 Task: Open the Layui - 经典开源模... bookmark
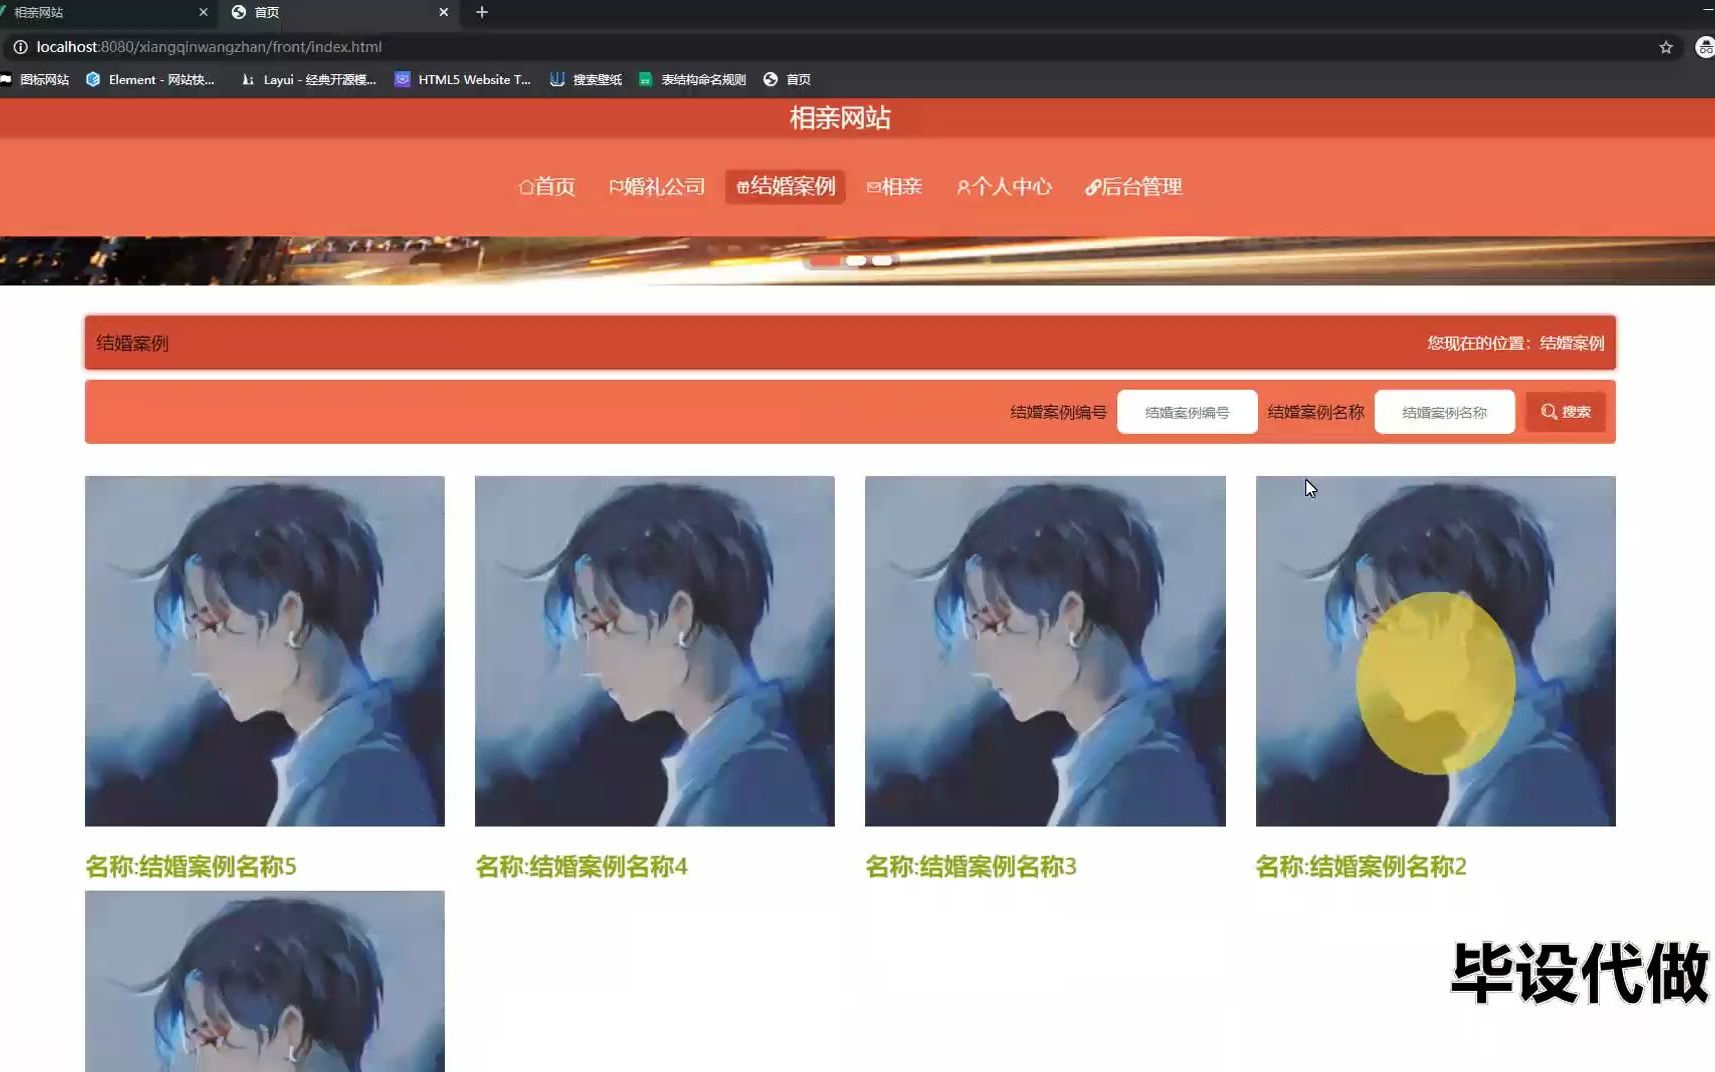coord(308,79)
